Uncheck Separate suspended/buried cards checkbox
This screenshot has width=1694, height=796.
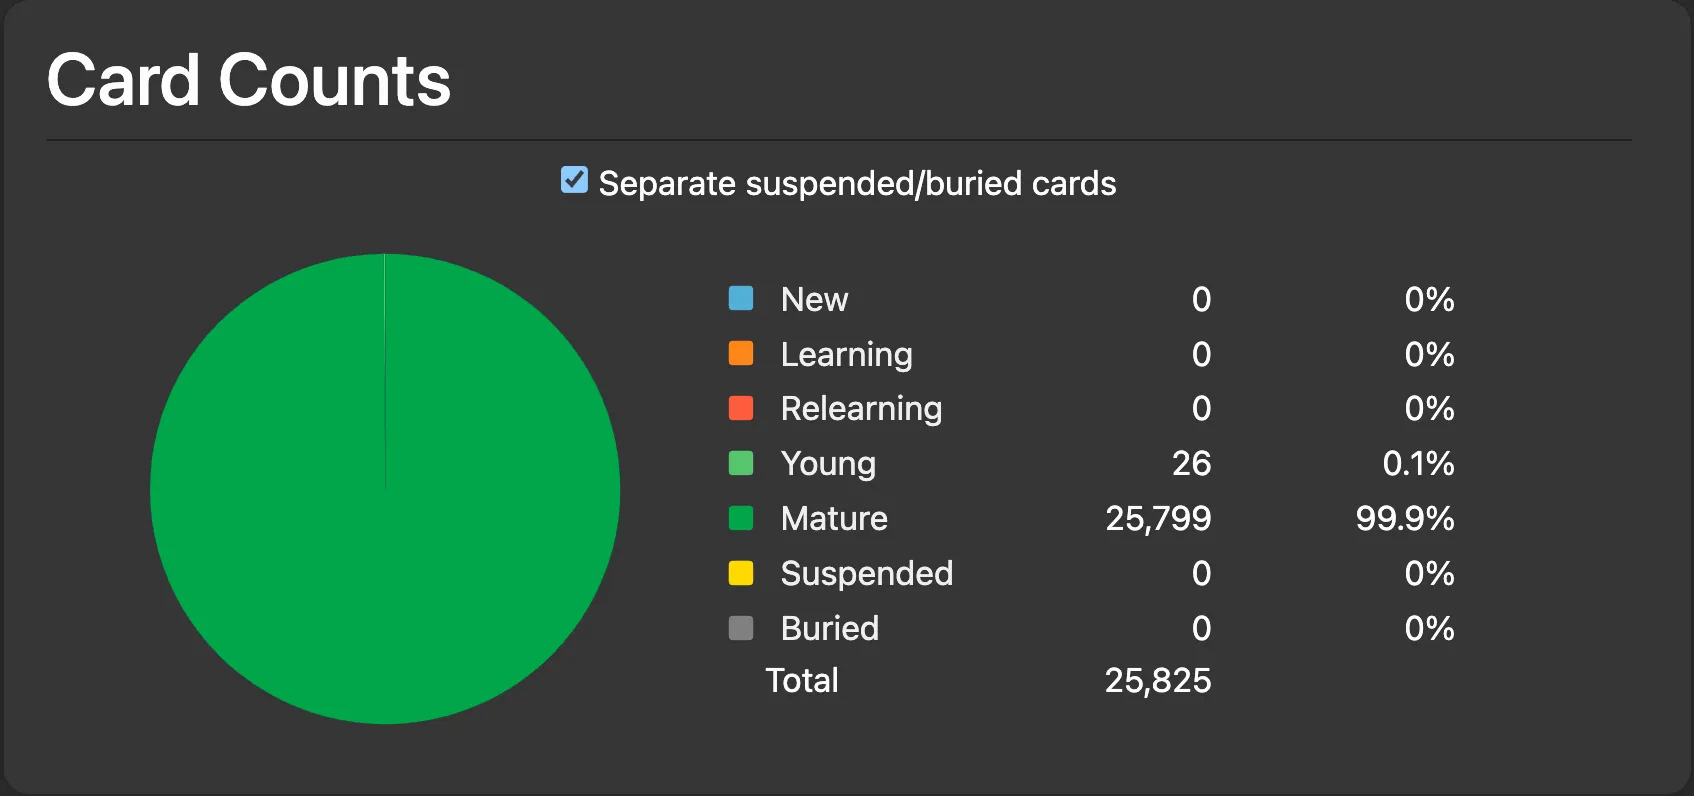click(574, 180)
